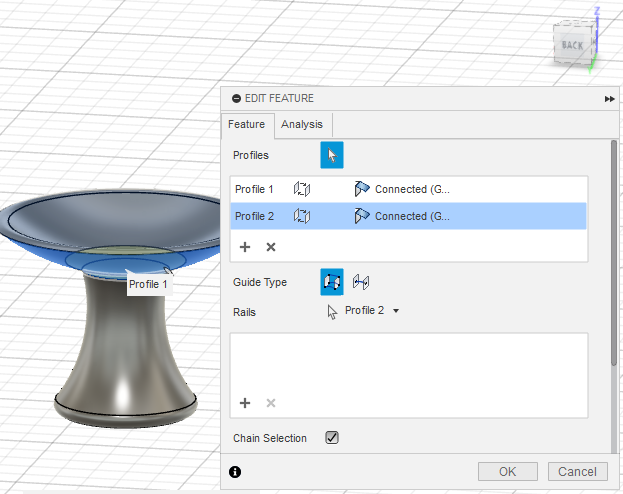Collapse the Edit Feature dialog with minus icon
The width and height of the screenshot is (623, 494).
(x=236, y=99)
